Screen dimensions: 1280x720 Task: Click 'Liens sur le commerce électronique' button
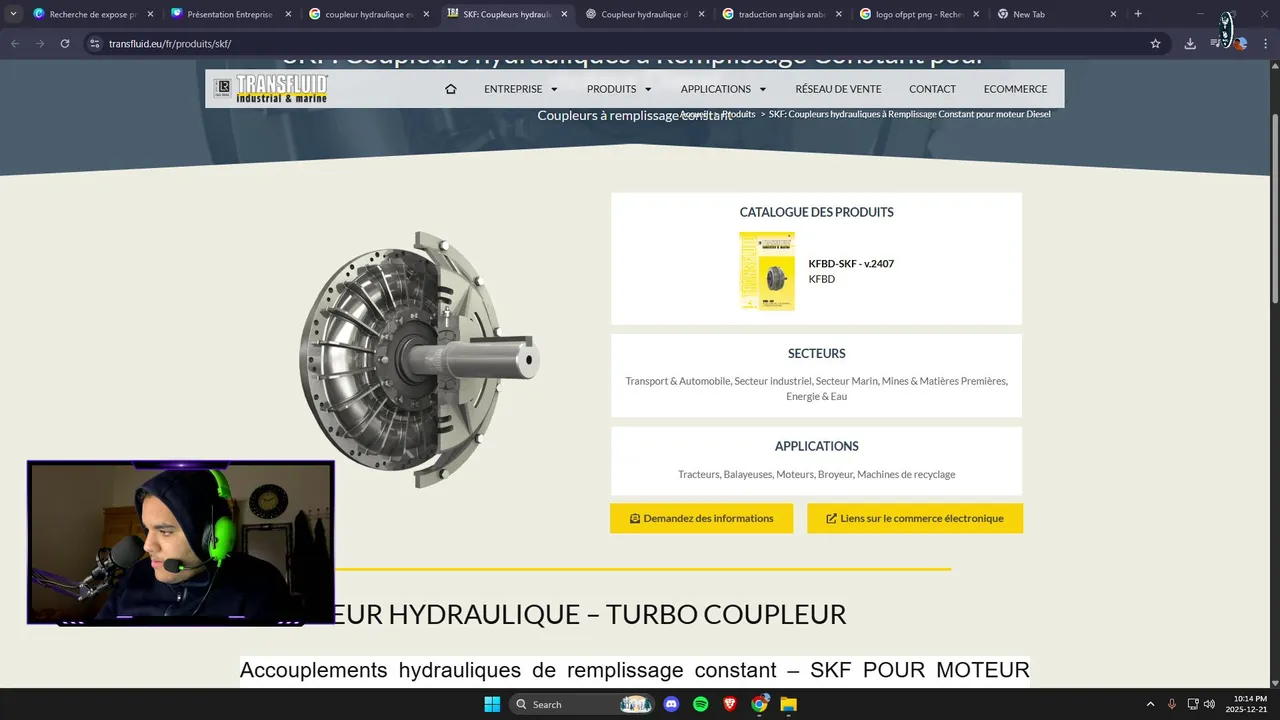tap(915, 518)
